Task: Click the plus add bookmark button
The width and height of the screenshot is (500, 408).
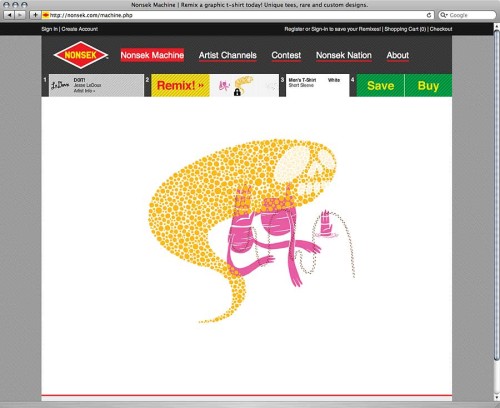Action: click(x=35, y=15)
